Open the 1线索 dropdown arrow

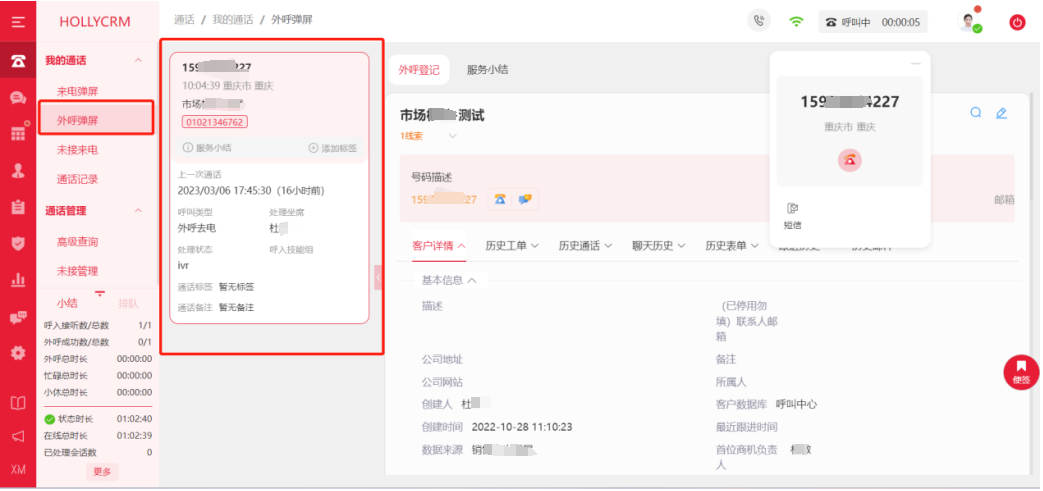[x=452, y=136]
